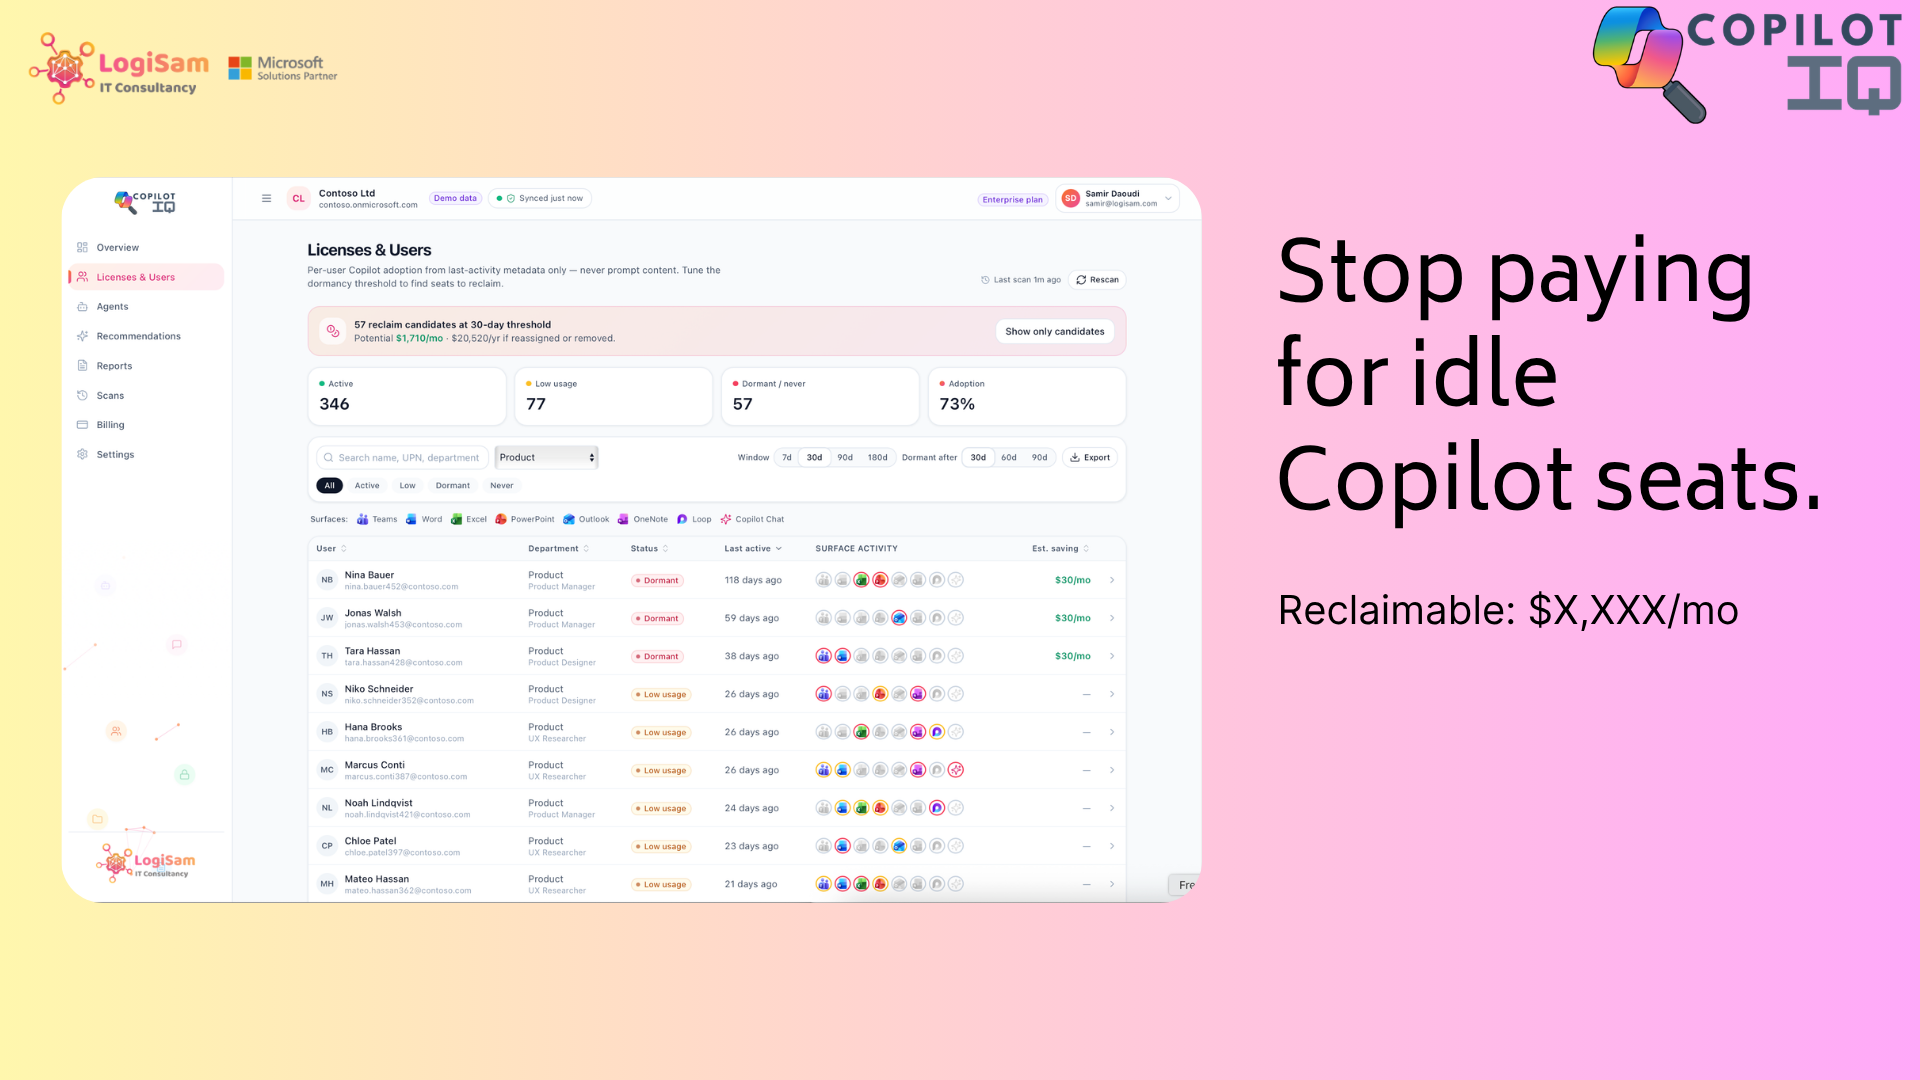The width and height of the screenshot is (1920, 1080).
Task: Click the Synced just now badge
Action: (540, 198)
